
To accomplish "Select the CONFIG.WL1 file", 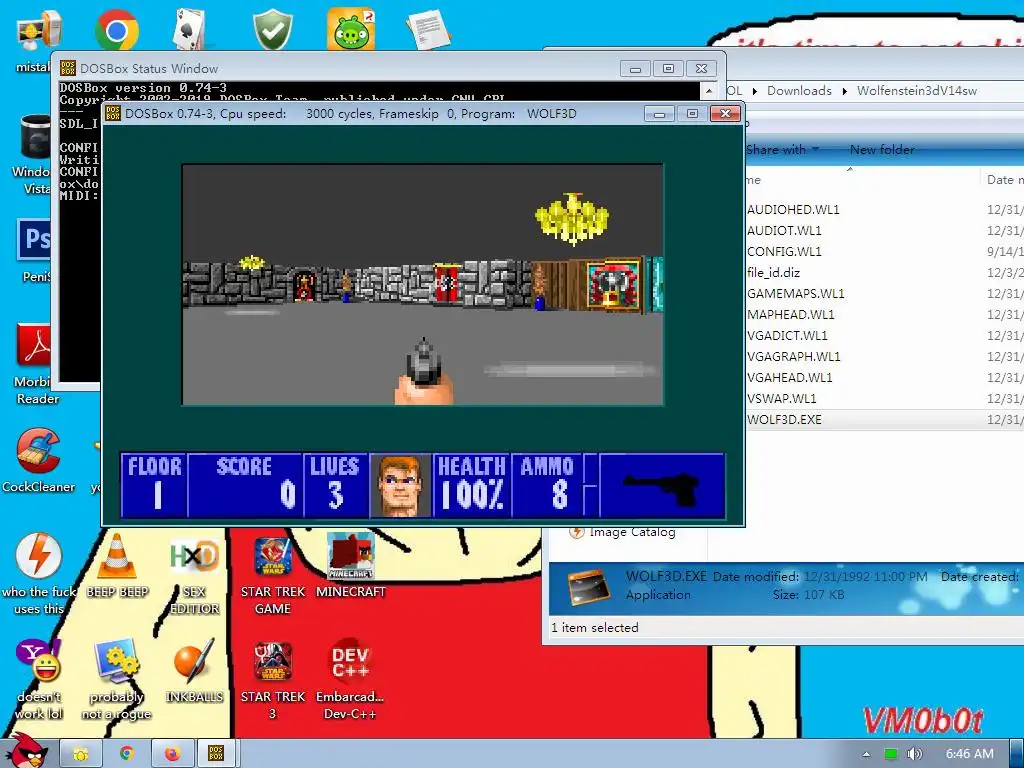I will (784, 251).
